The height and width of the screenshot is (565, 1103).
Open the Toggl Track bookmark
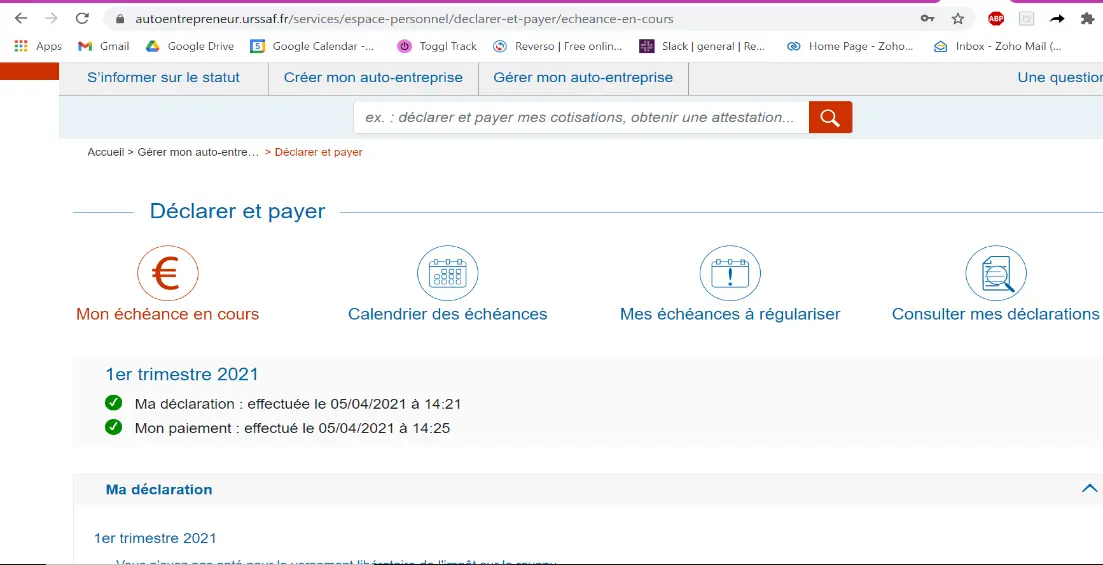point(437,46)
